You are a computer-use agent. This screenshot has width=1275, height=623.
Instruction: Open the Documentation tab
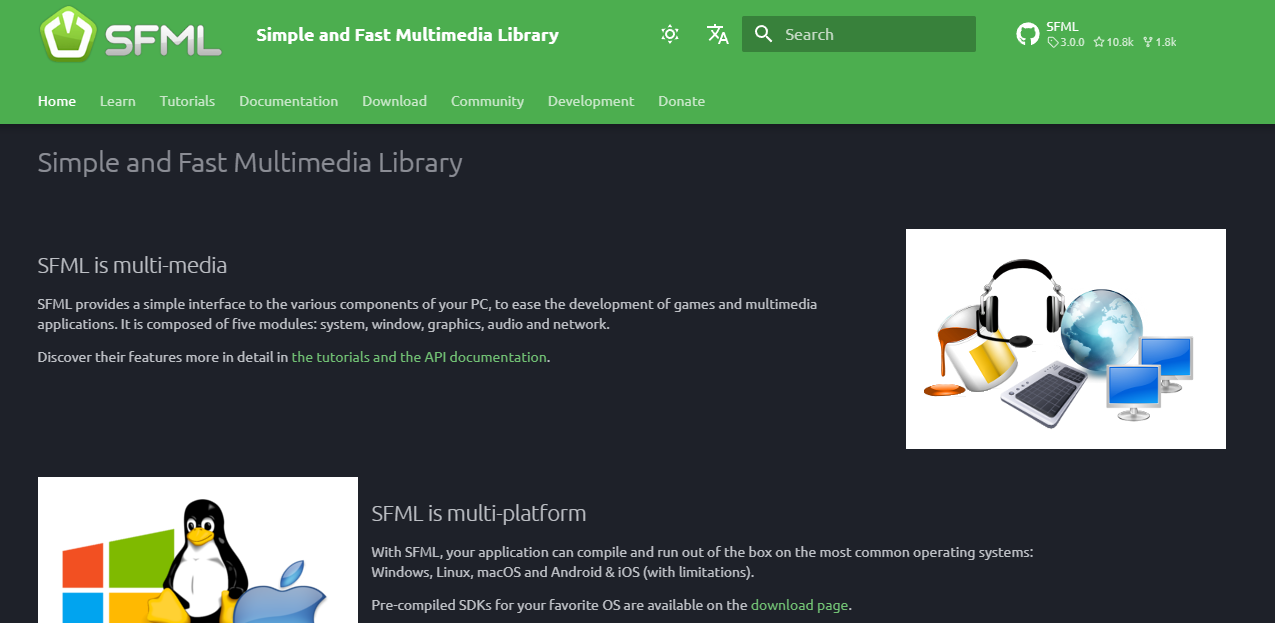click(289, 101)
